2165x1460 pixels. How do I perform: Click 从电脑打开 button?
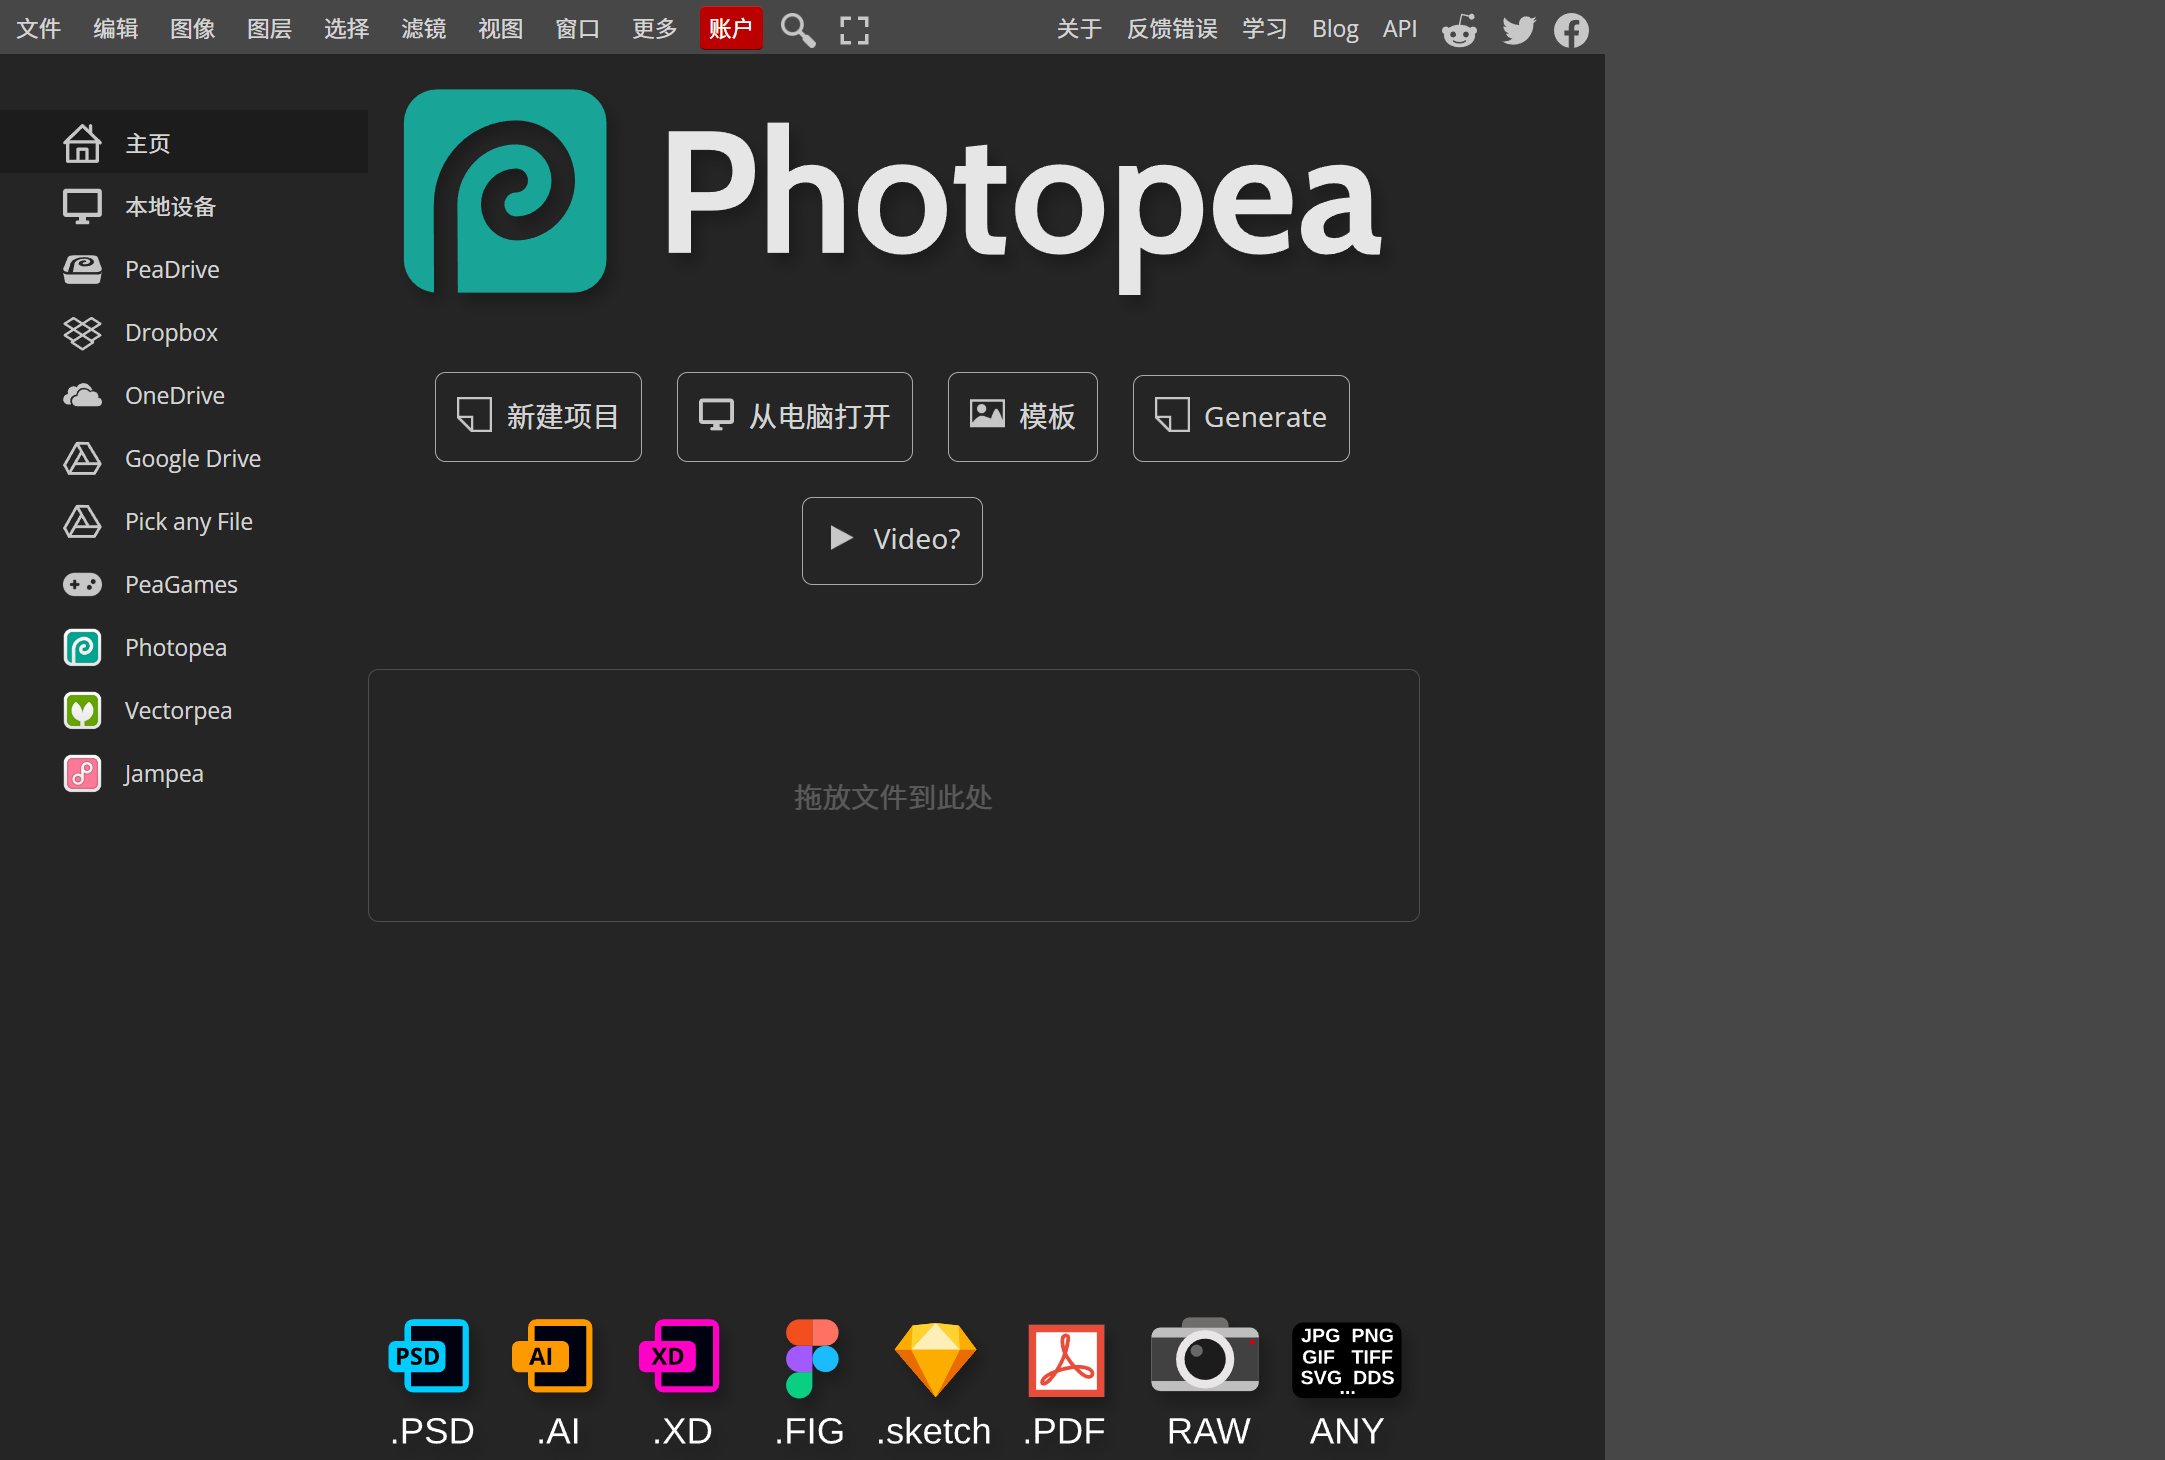[x=795, y=417]
